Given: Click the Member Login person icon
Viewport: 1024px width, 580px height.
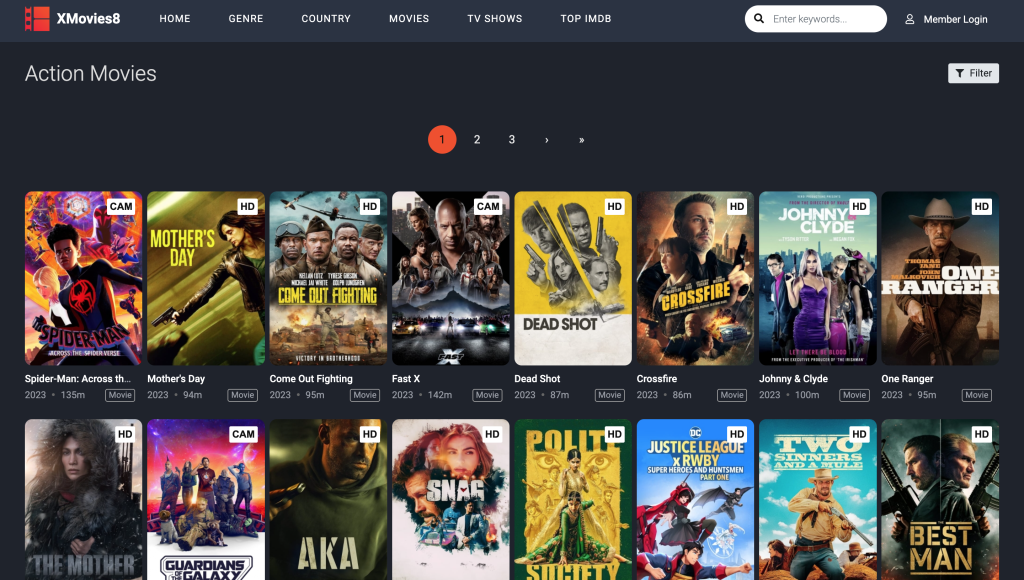Looking at the screenshot, I should tap(909, 19).
